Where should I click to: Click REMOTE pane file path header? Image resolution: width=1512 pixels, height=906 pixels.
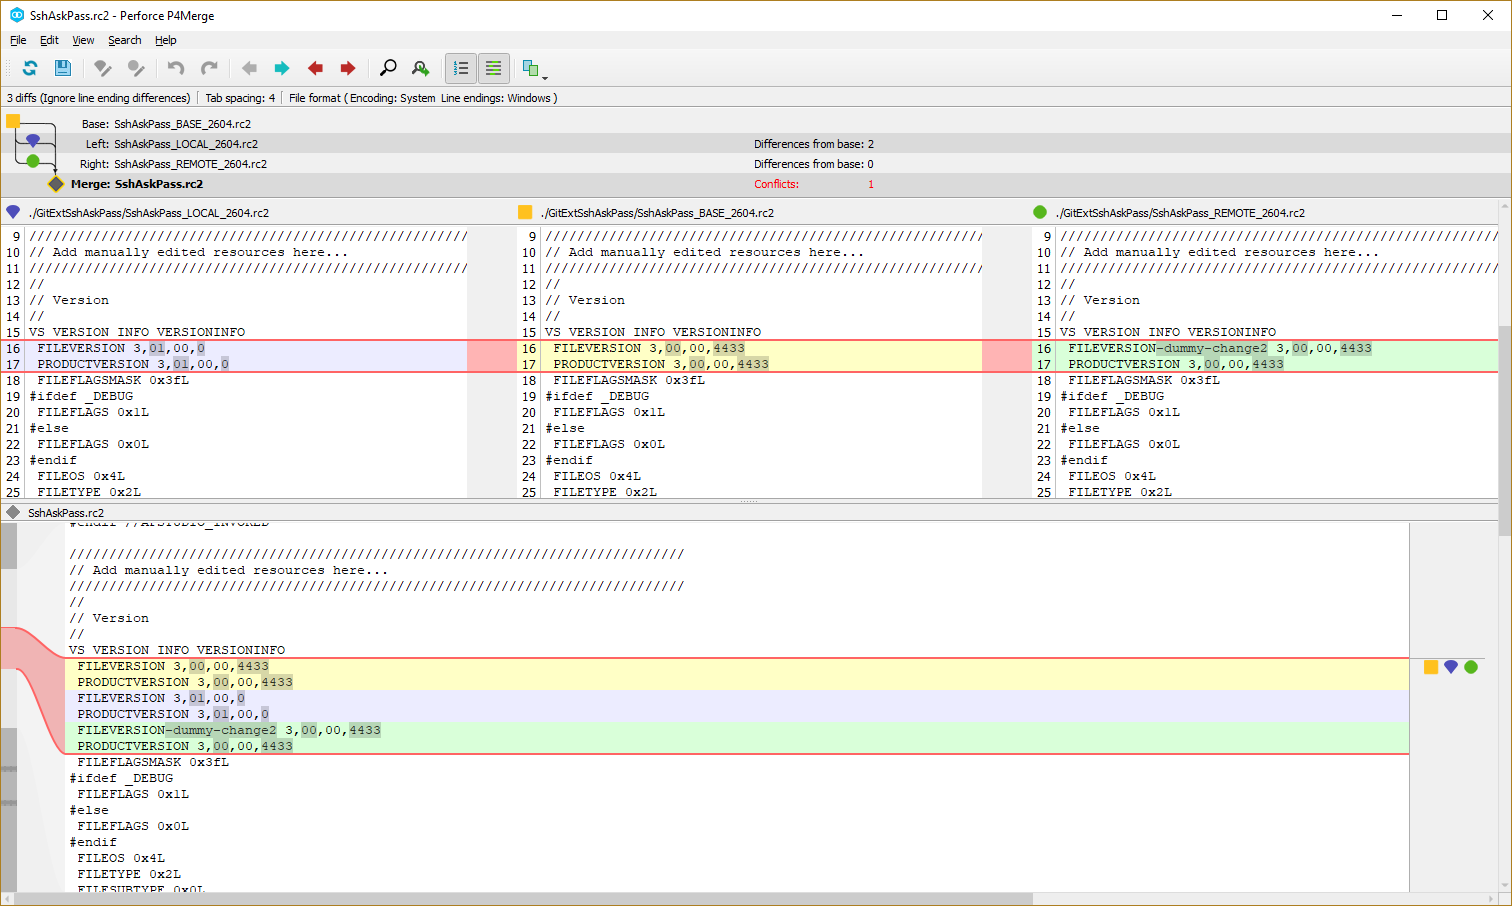coord(1180,213)
